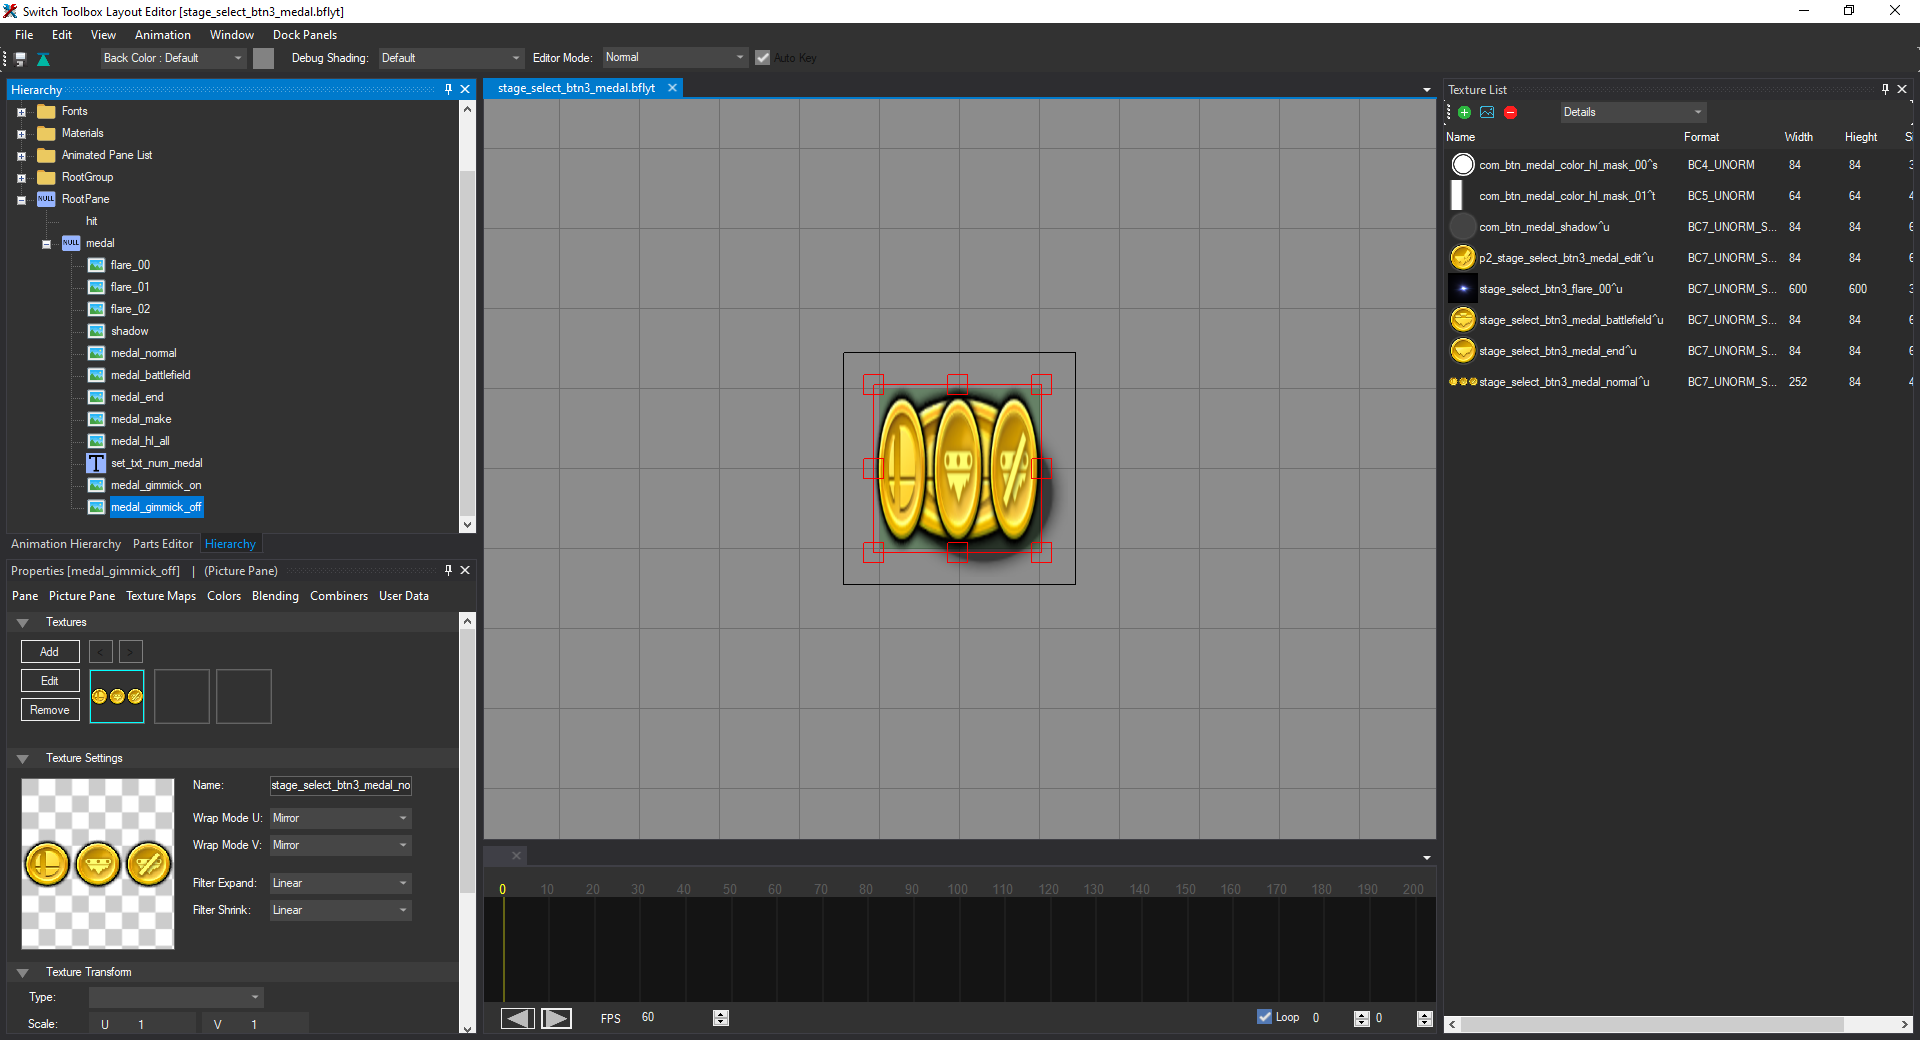Select the p2_stage_select_btn3_medal_edit^u texture icon
1920x1040 pixels.
[x=1463, y=258]
